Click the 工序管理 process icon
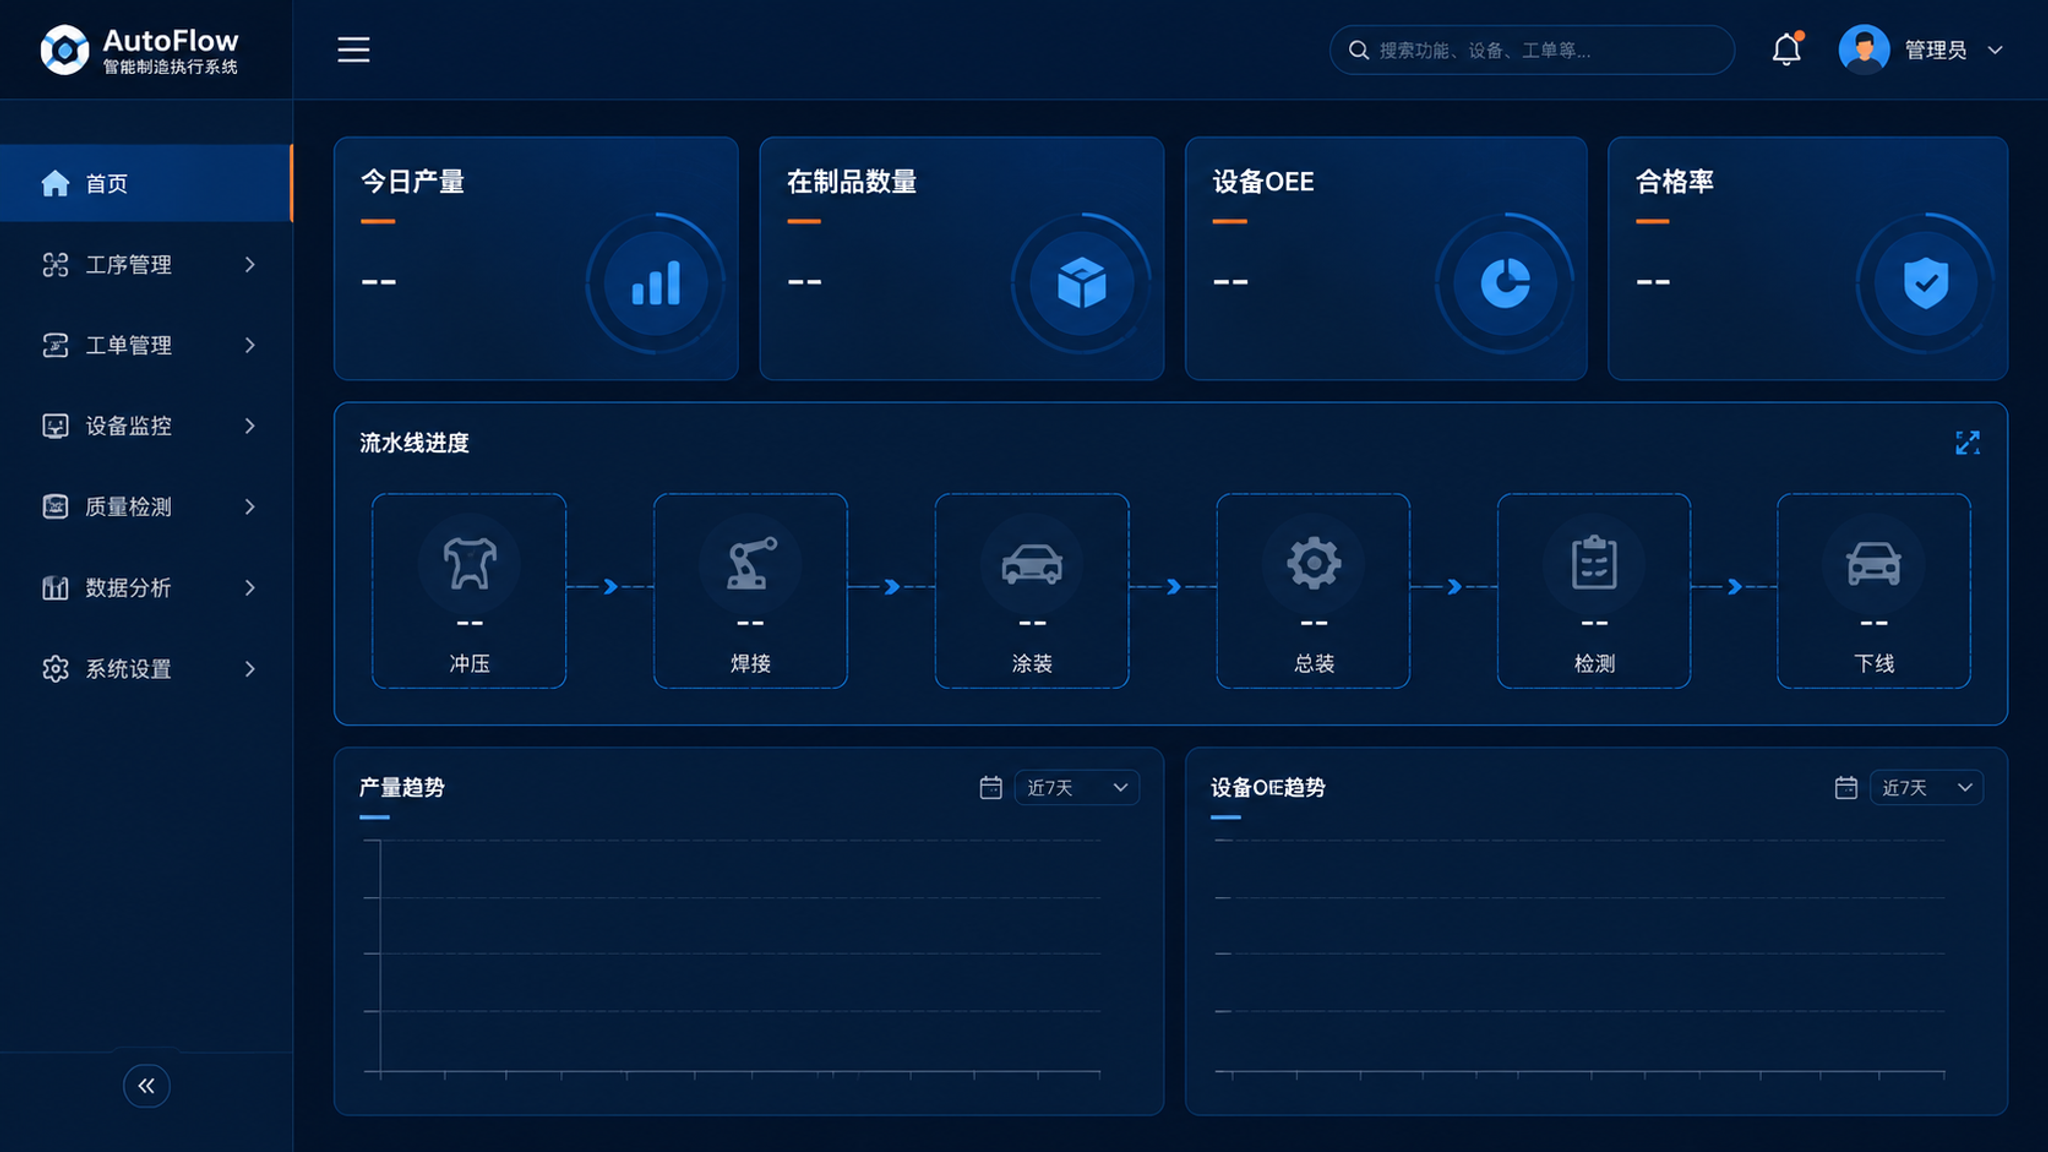The height and width of the screenshot is (1152, 2048). coord(55,264)
